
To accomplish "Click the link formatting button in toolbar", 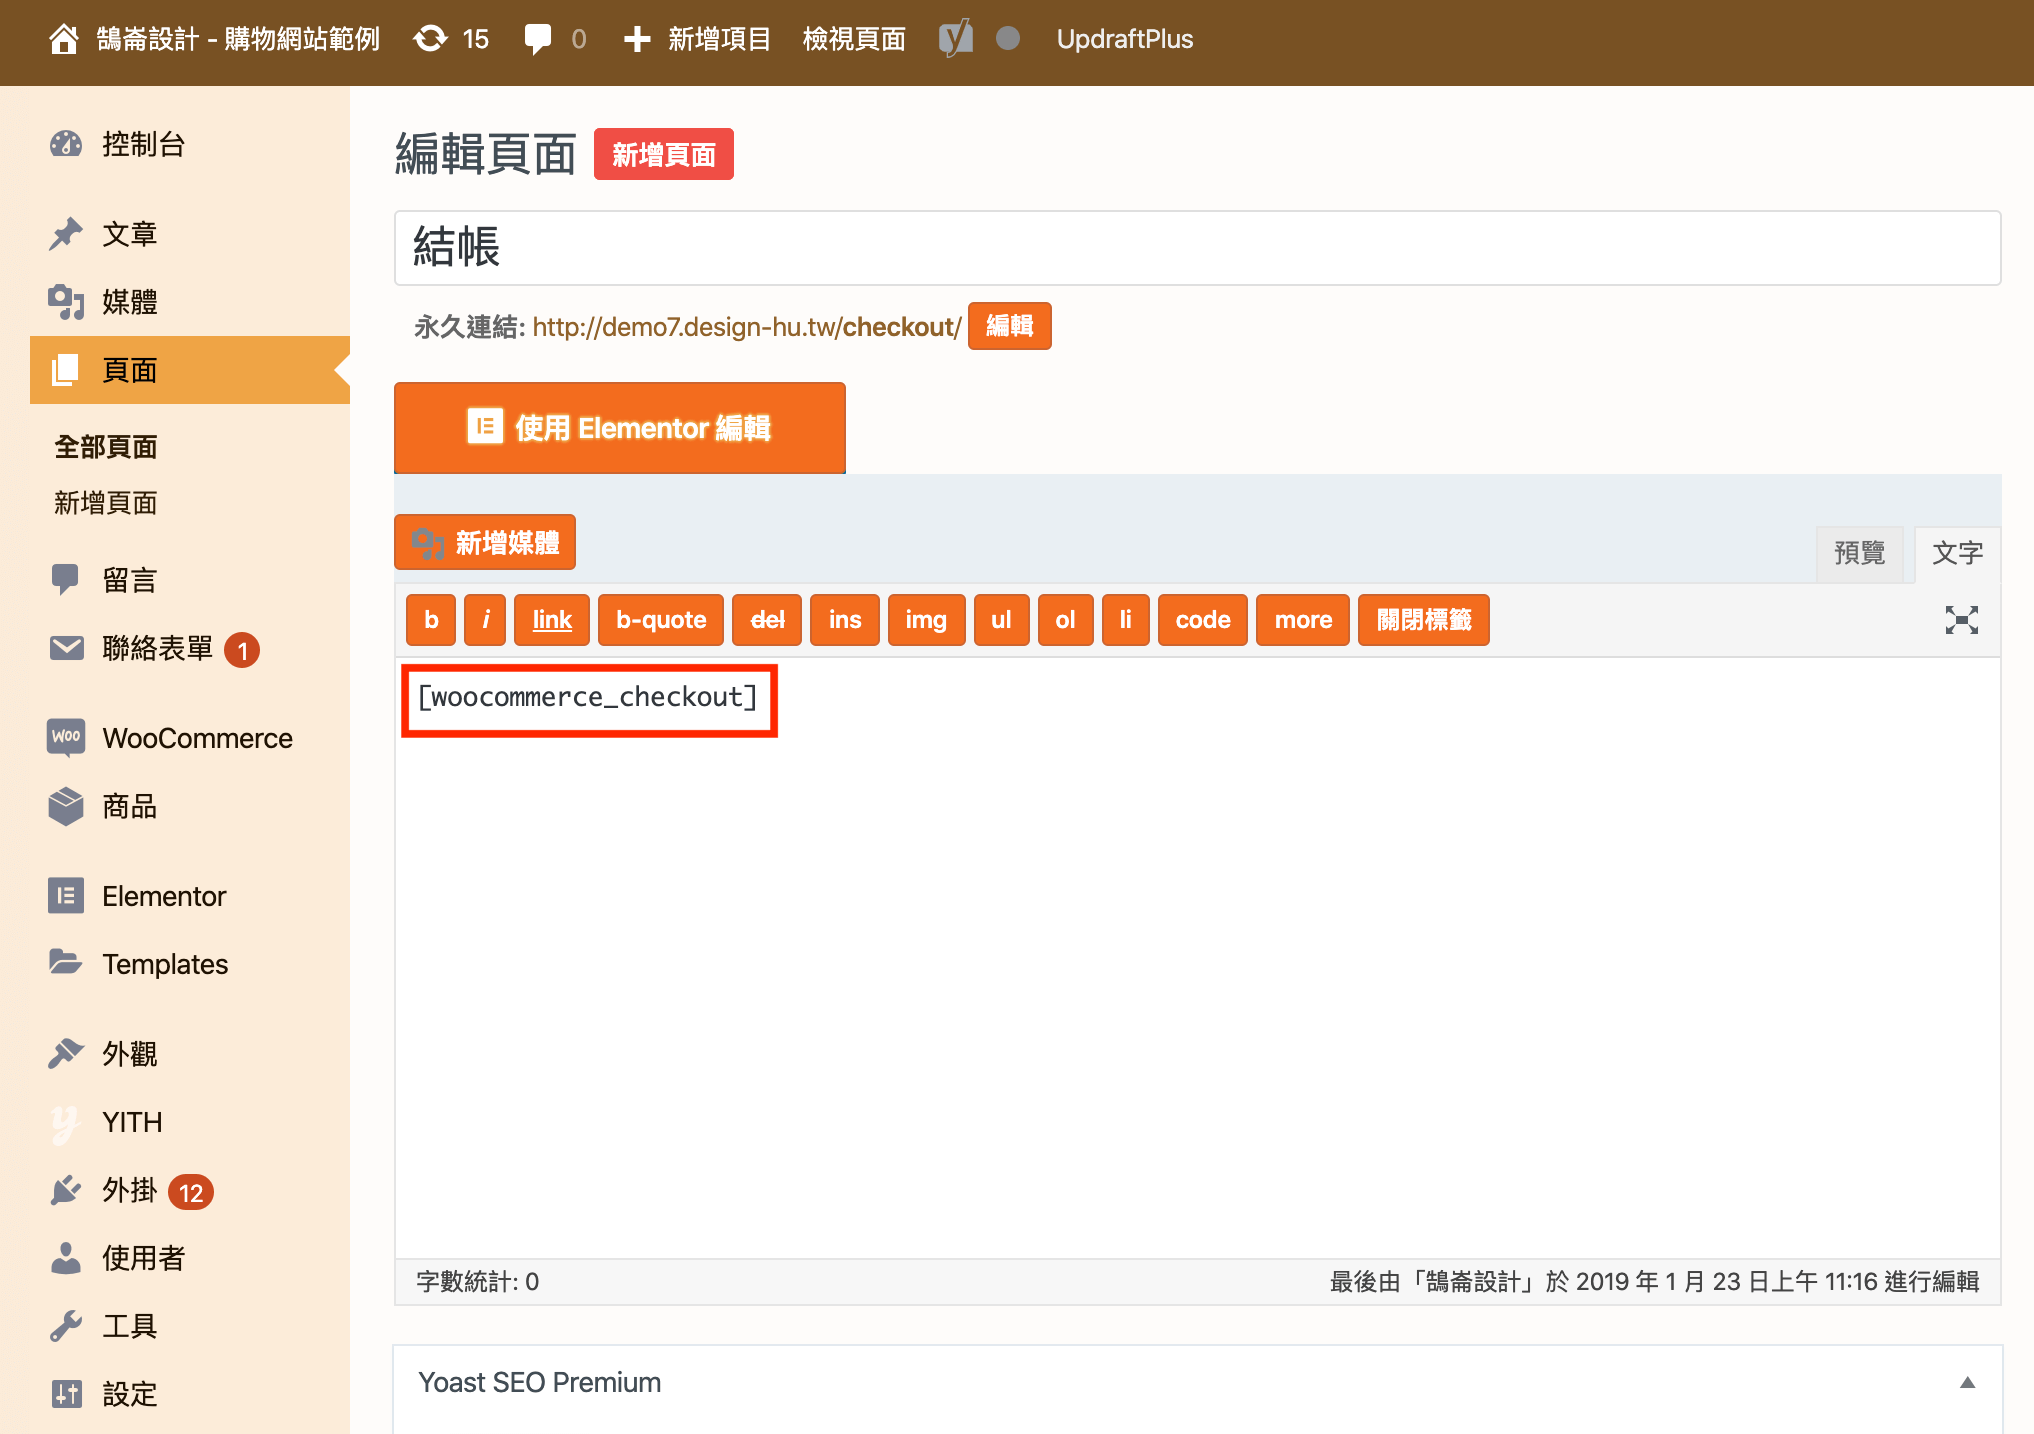I will click(x=549, y=619).
